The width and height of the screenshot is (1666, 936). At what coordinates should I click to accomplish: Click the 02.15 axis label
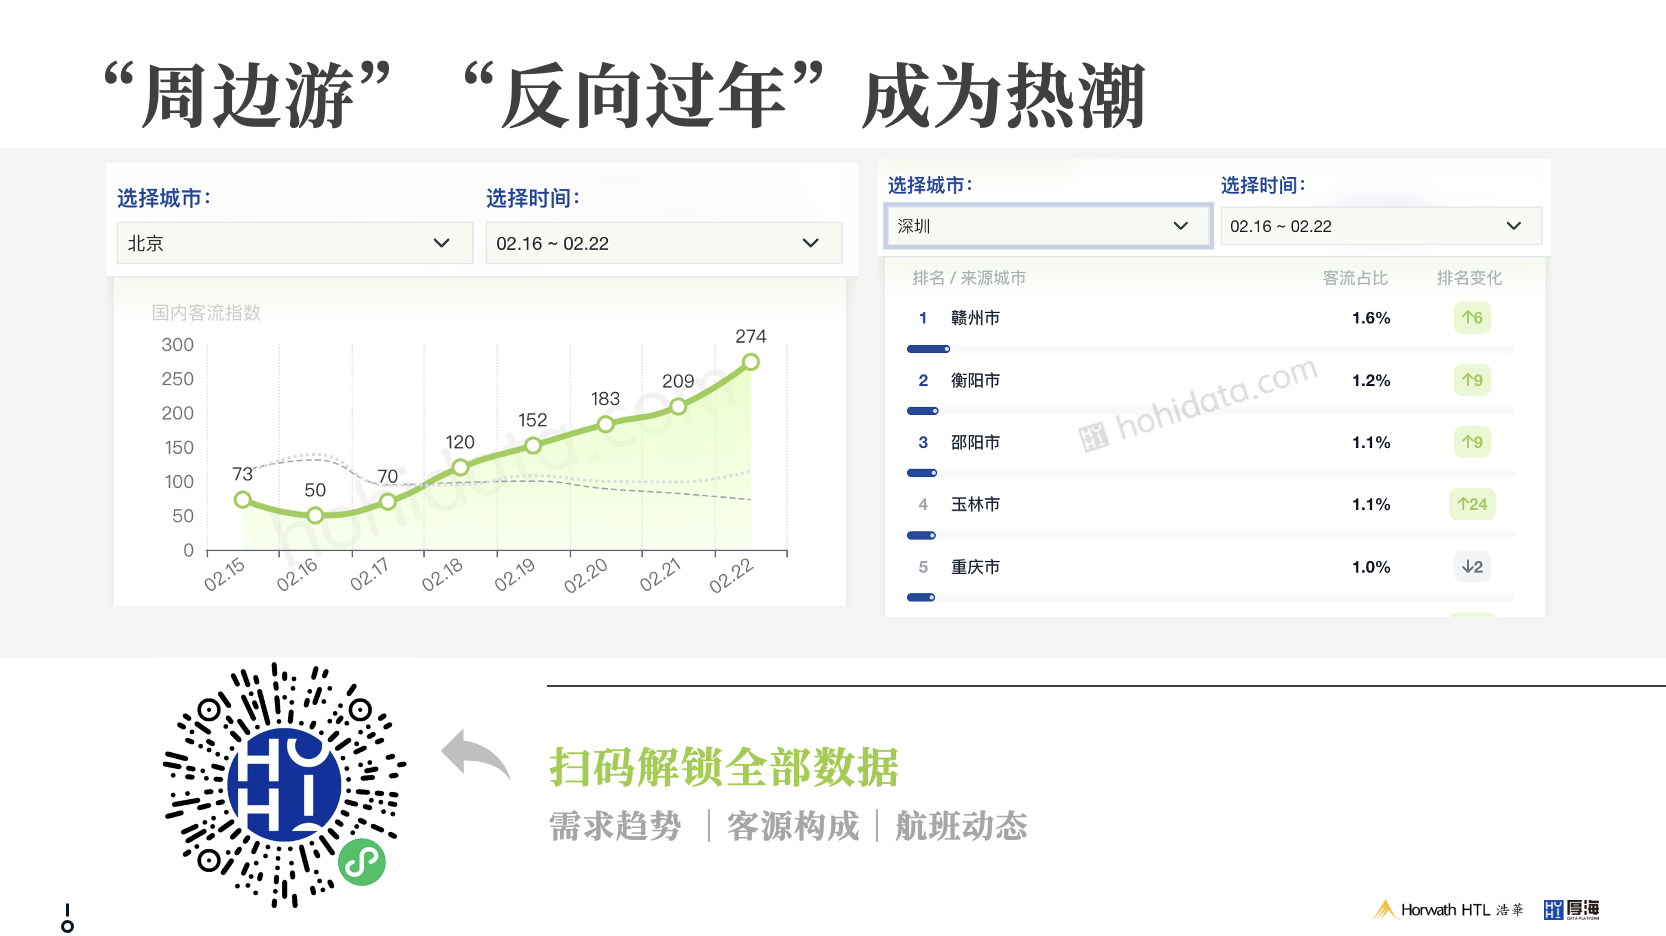224,575
